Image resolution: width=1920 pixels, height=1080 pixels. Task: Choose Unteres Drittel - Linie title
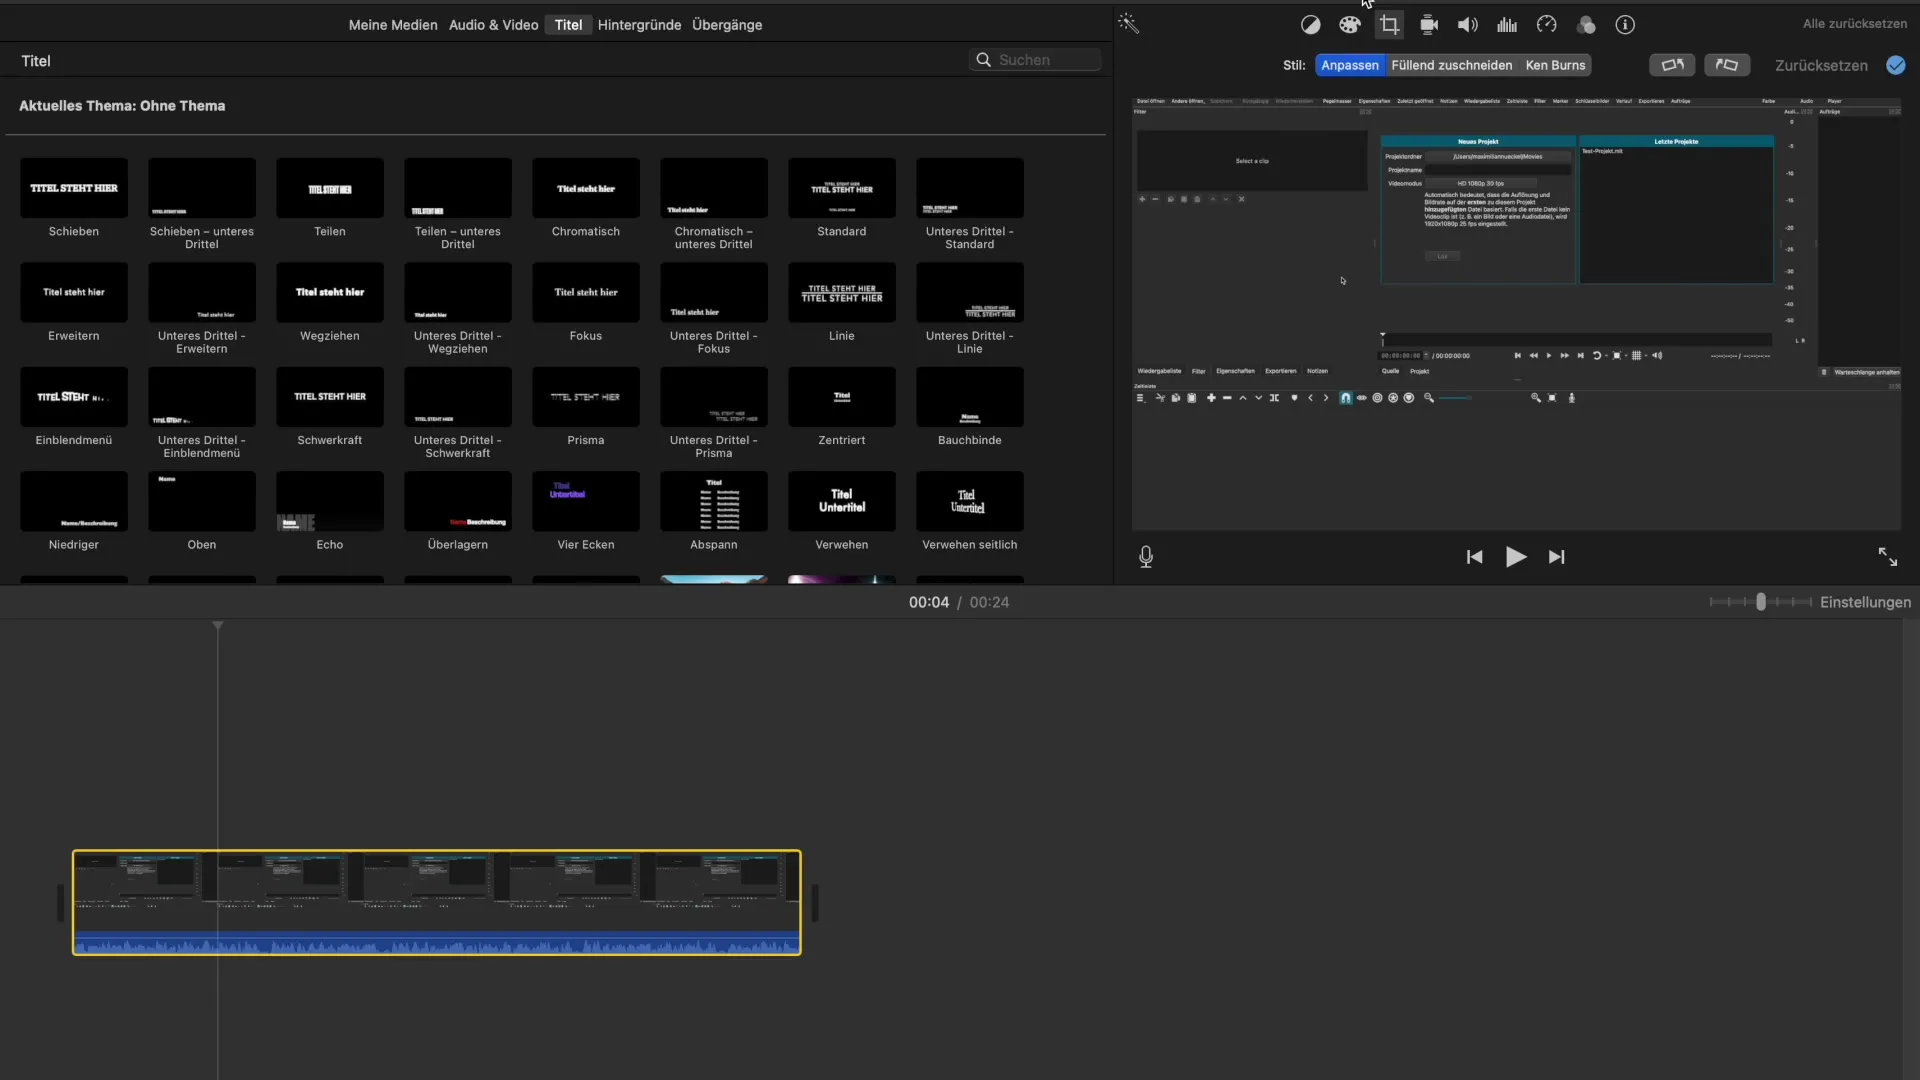click(x=970, y=292)
